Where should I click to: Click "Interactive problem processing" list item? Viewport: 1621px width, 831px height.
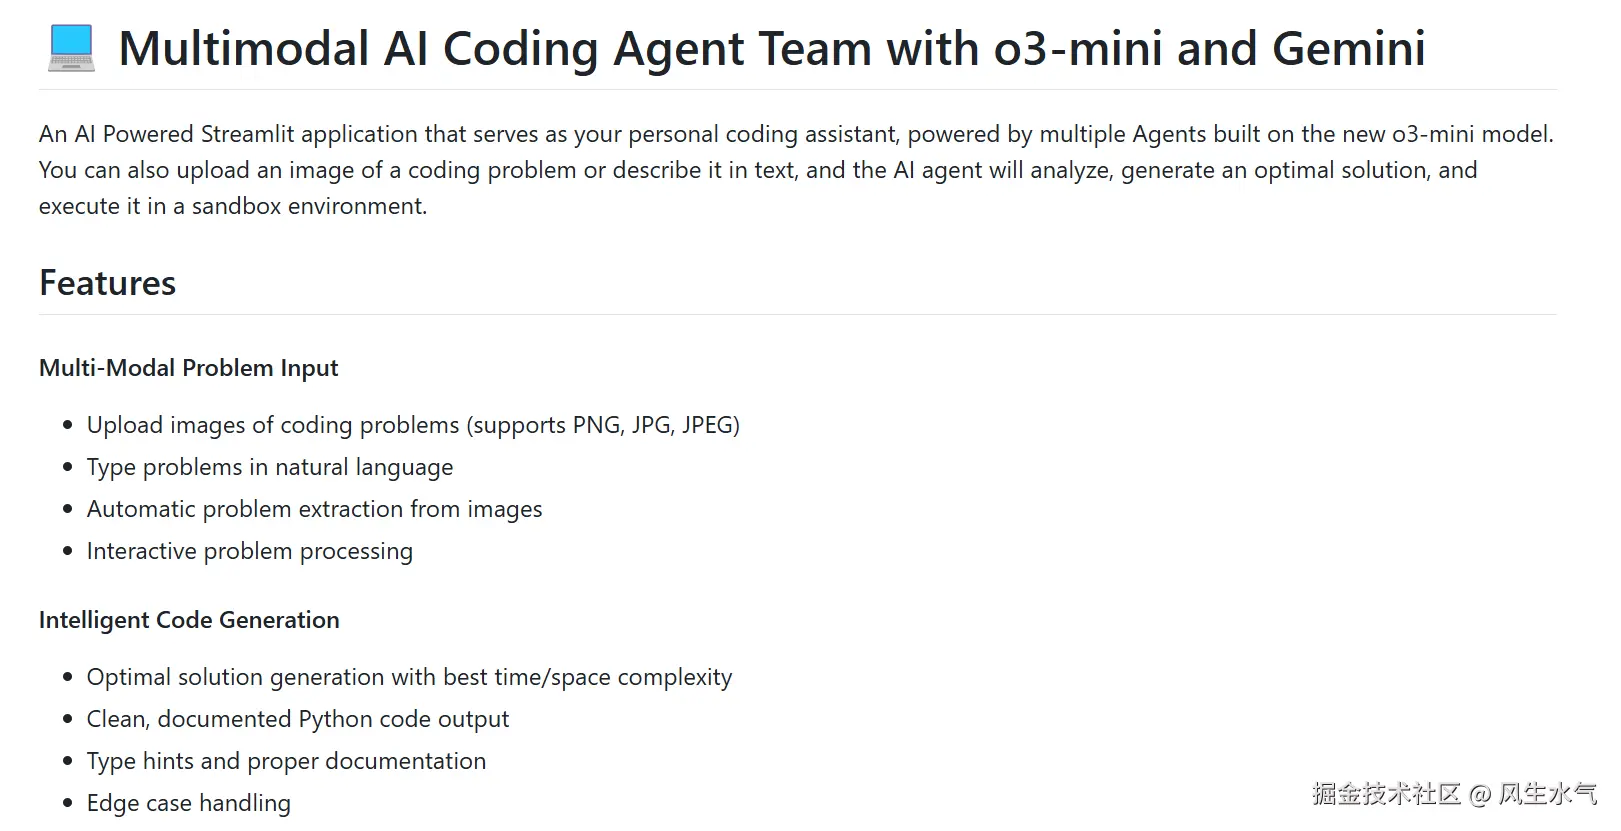[250, 551]
